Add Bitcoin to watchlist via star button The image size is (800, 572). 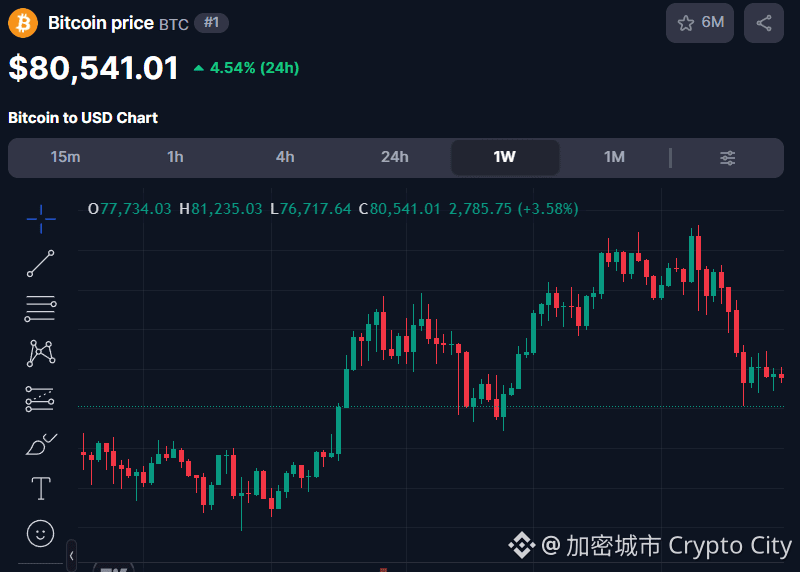point(699,23)
